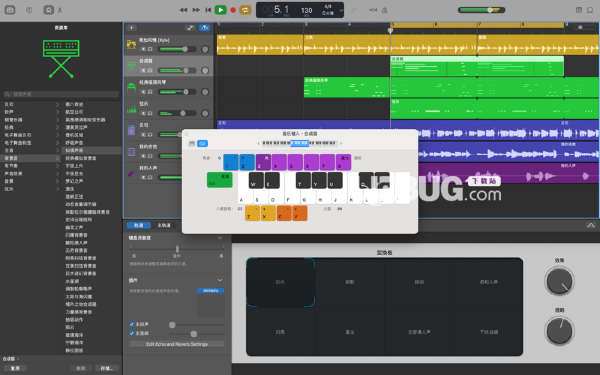This screenshot has width=600, height=375.
Task: Switch to the 主轨道 tab
Action: tap(164, 225)
